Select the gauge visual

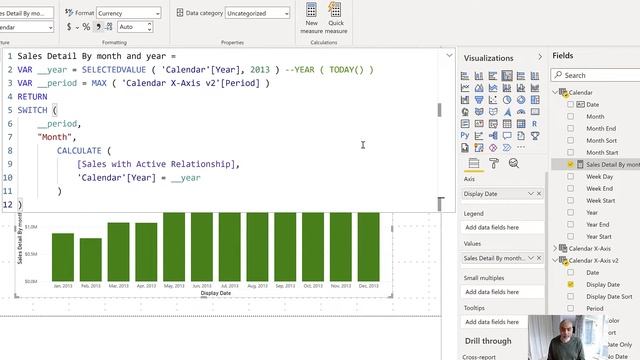[x=521, y=111]
